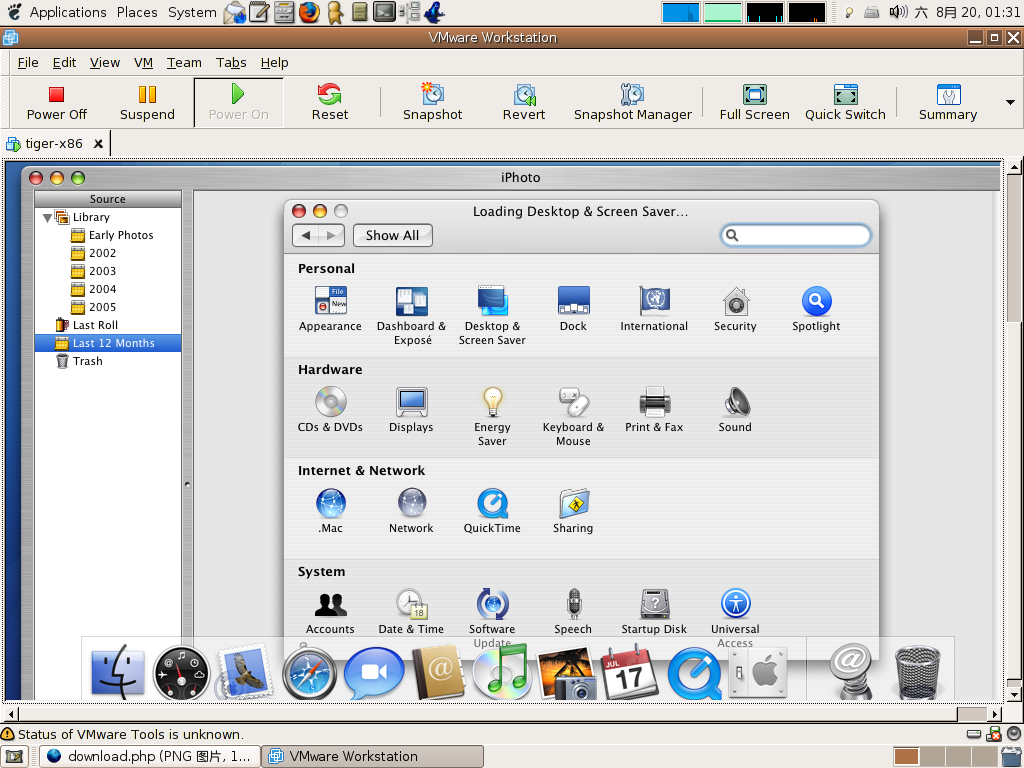Launch Safari from the Mac dock
Viewport: 1024px width, 768px height.
coord(309,673)
